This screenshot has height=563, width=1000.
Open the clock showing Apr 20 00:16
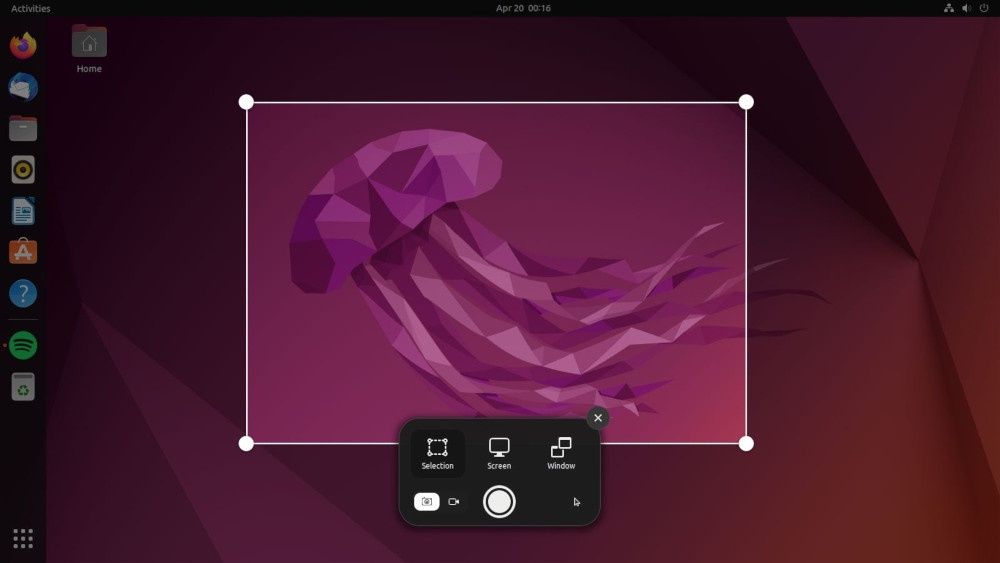[523, 8]
